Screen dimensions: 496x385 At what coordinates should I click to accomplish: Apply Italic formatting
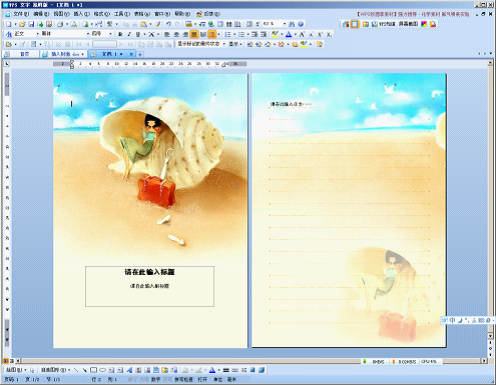129,34
